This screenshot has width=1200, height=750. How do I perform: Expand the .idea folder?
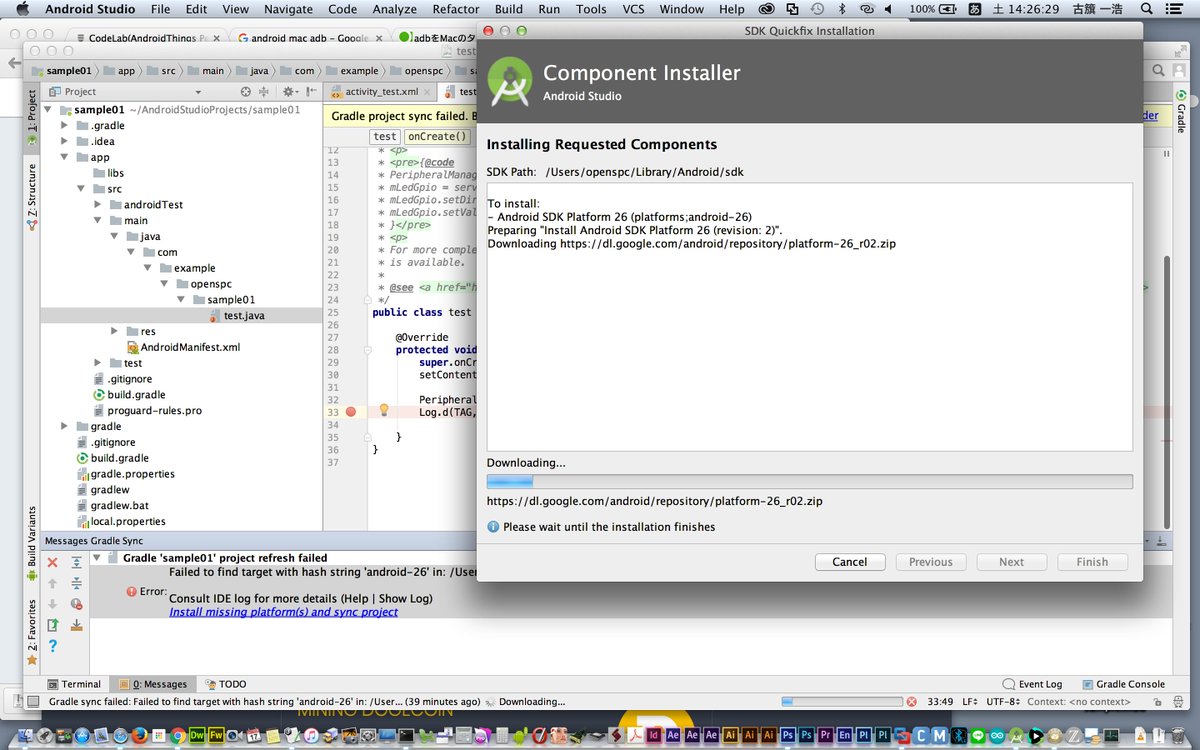[x=65, y=141]
